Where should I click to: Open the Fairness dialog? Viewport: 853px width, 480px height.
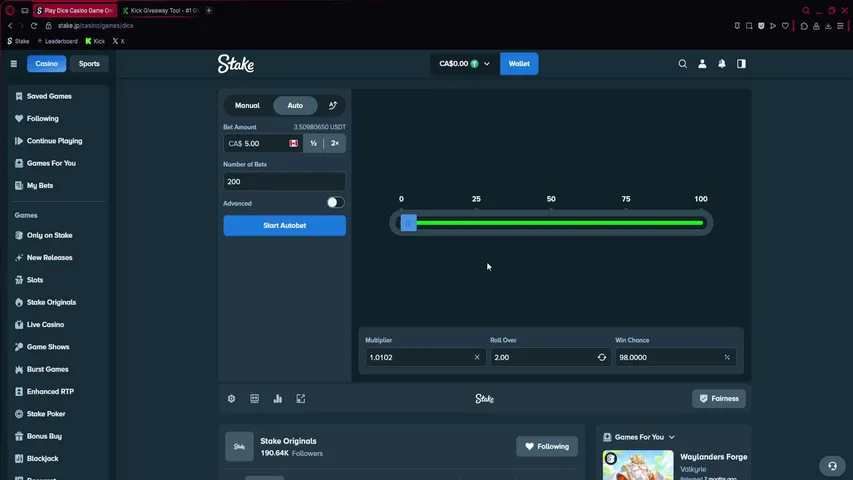coord(719,399)
